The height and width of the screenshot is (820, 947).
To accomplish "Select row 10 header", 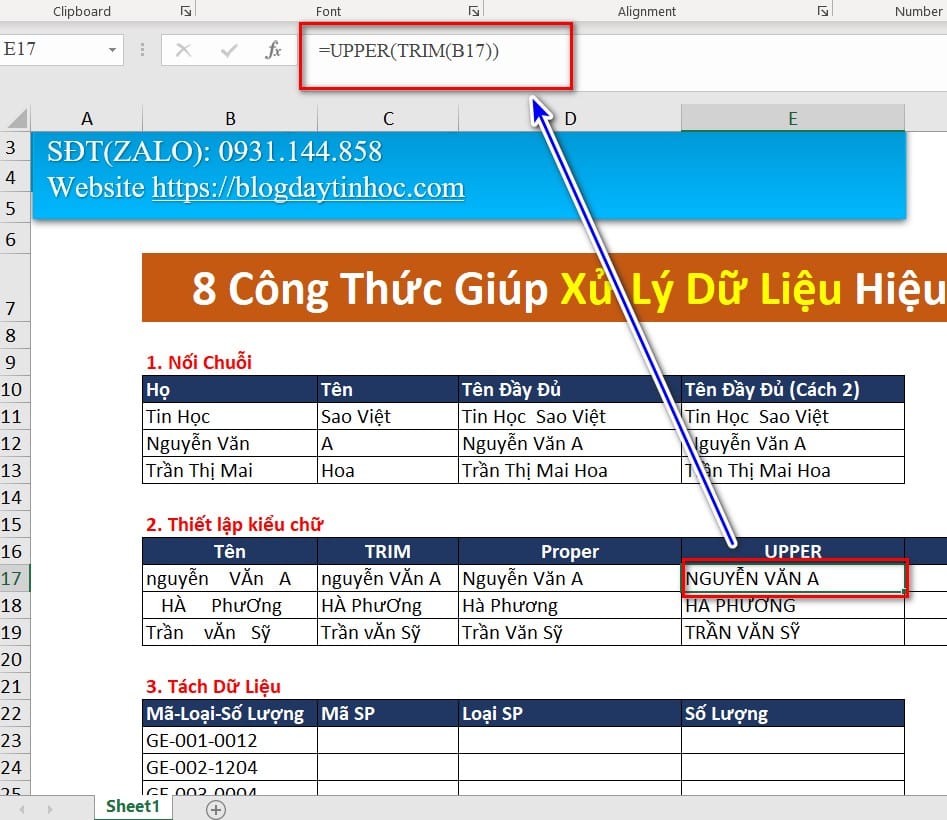I will (x=14, y=389).
